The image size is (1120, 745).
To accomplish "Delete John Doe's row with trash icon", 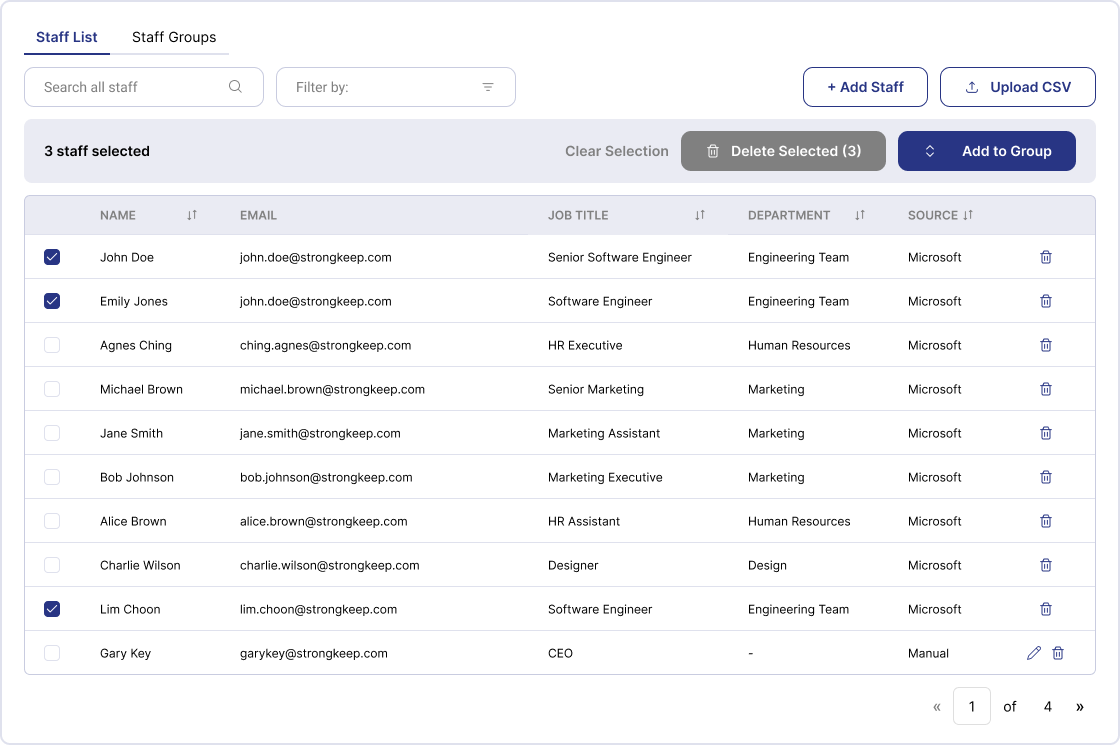I will click(1046, 257).
